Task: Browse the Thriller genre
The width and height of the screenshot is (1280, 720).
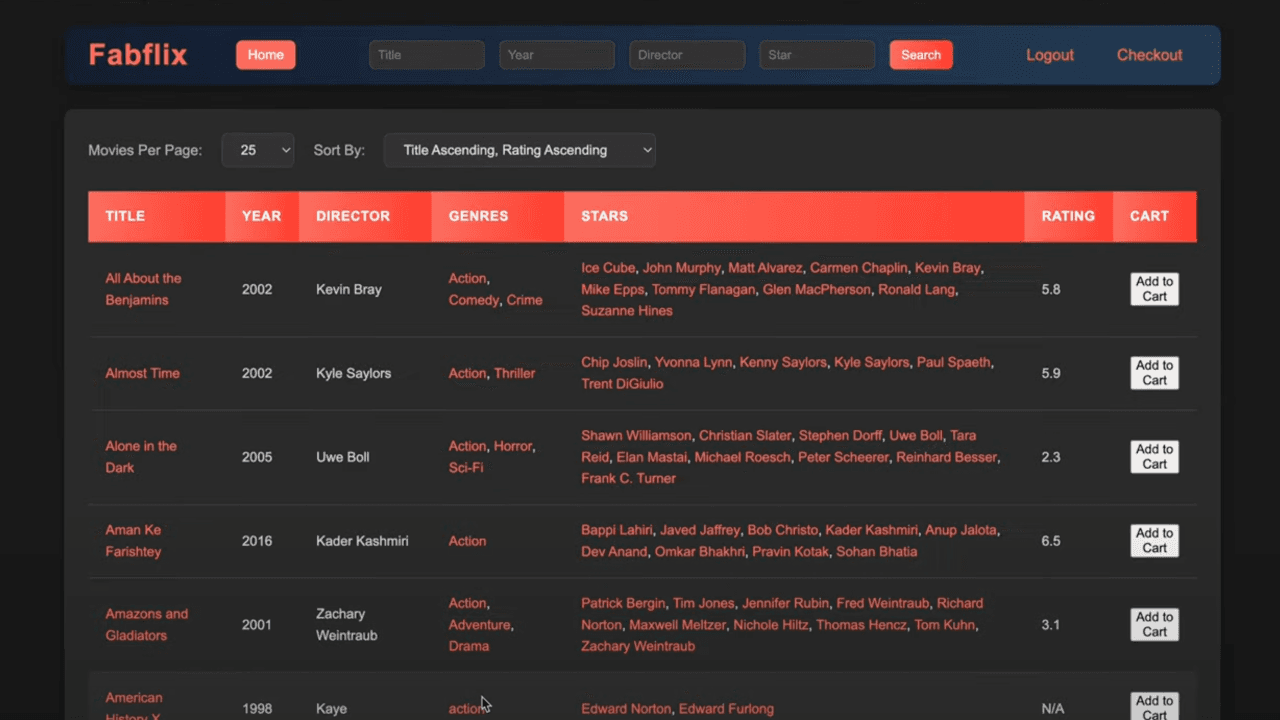Action: (514, 372)
